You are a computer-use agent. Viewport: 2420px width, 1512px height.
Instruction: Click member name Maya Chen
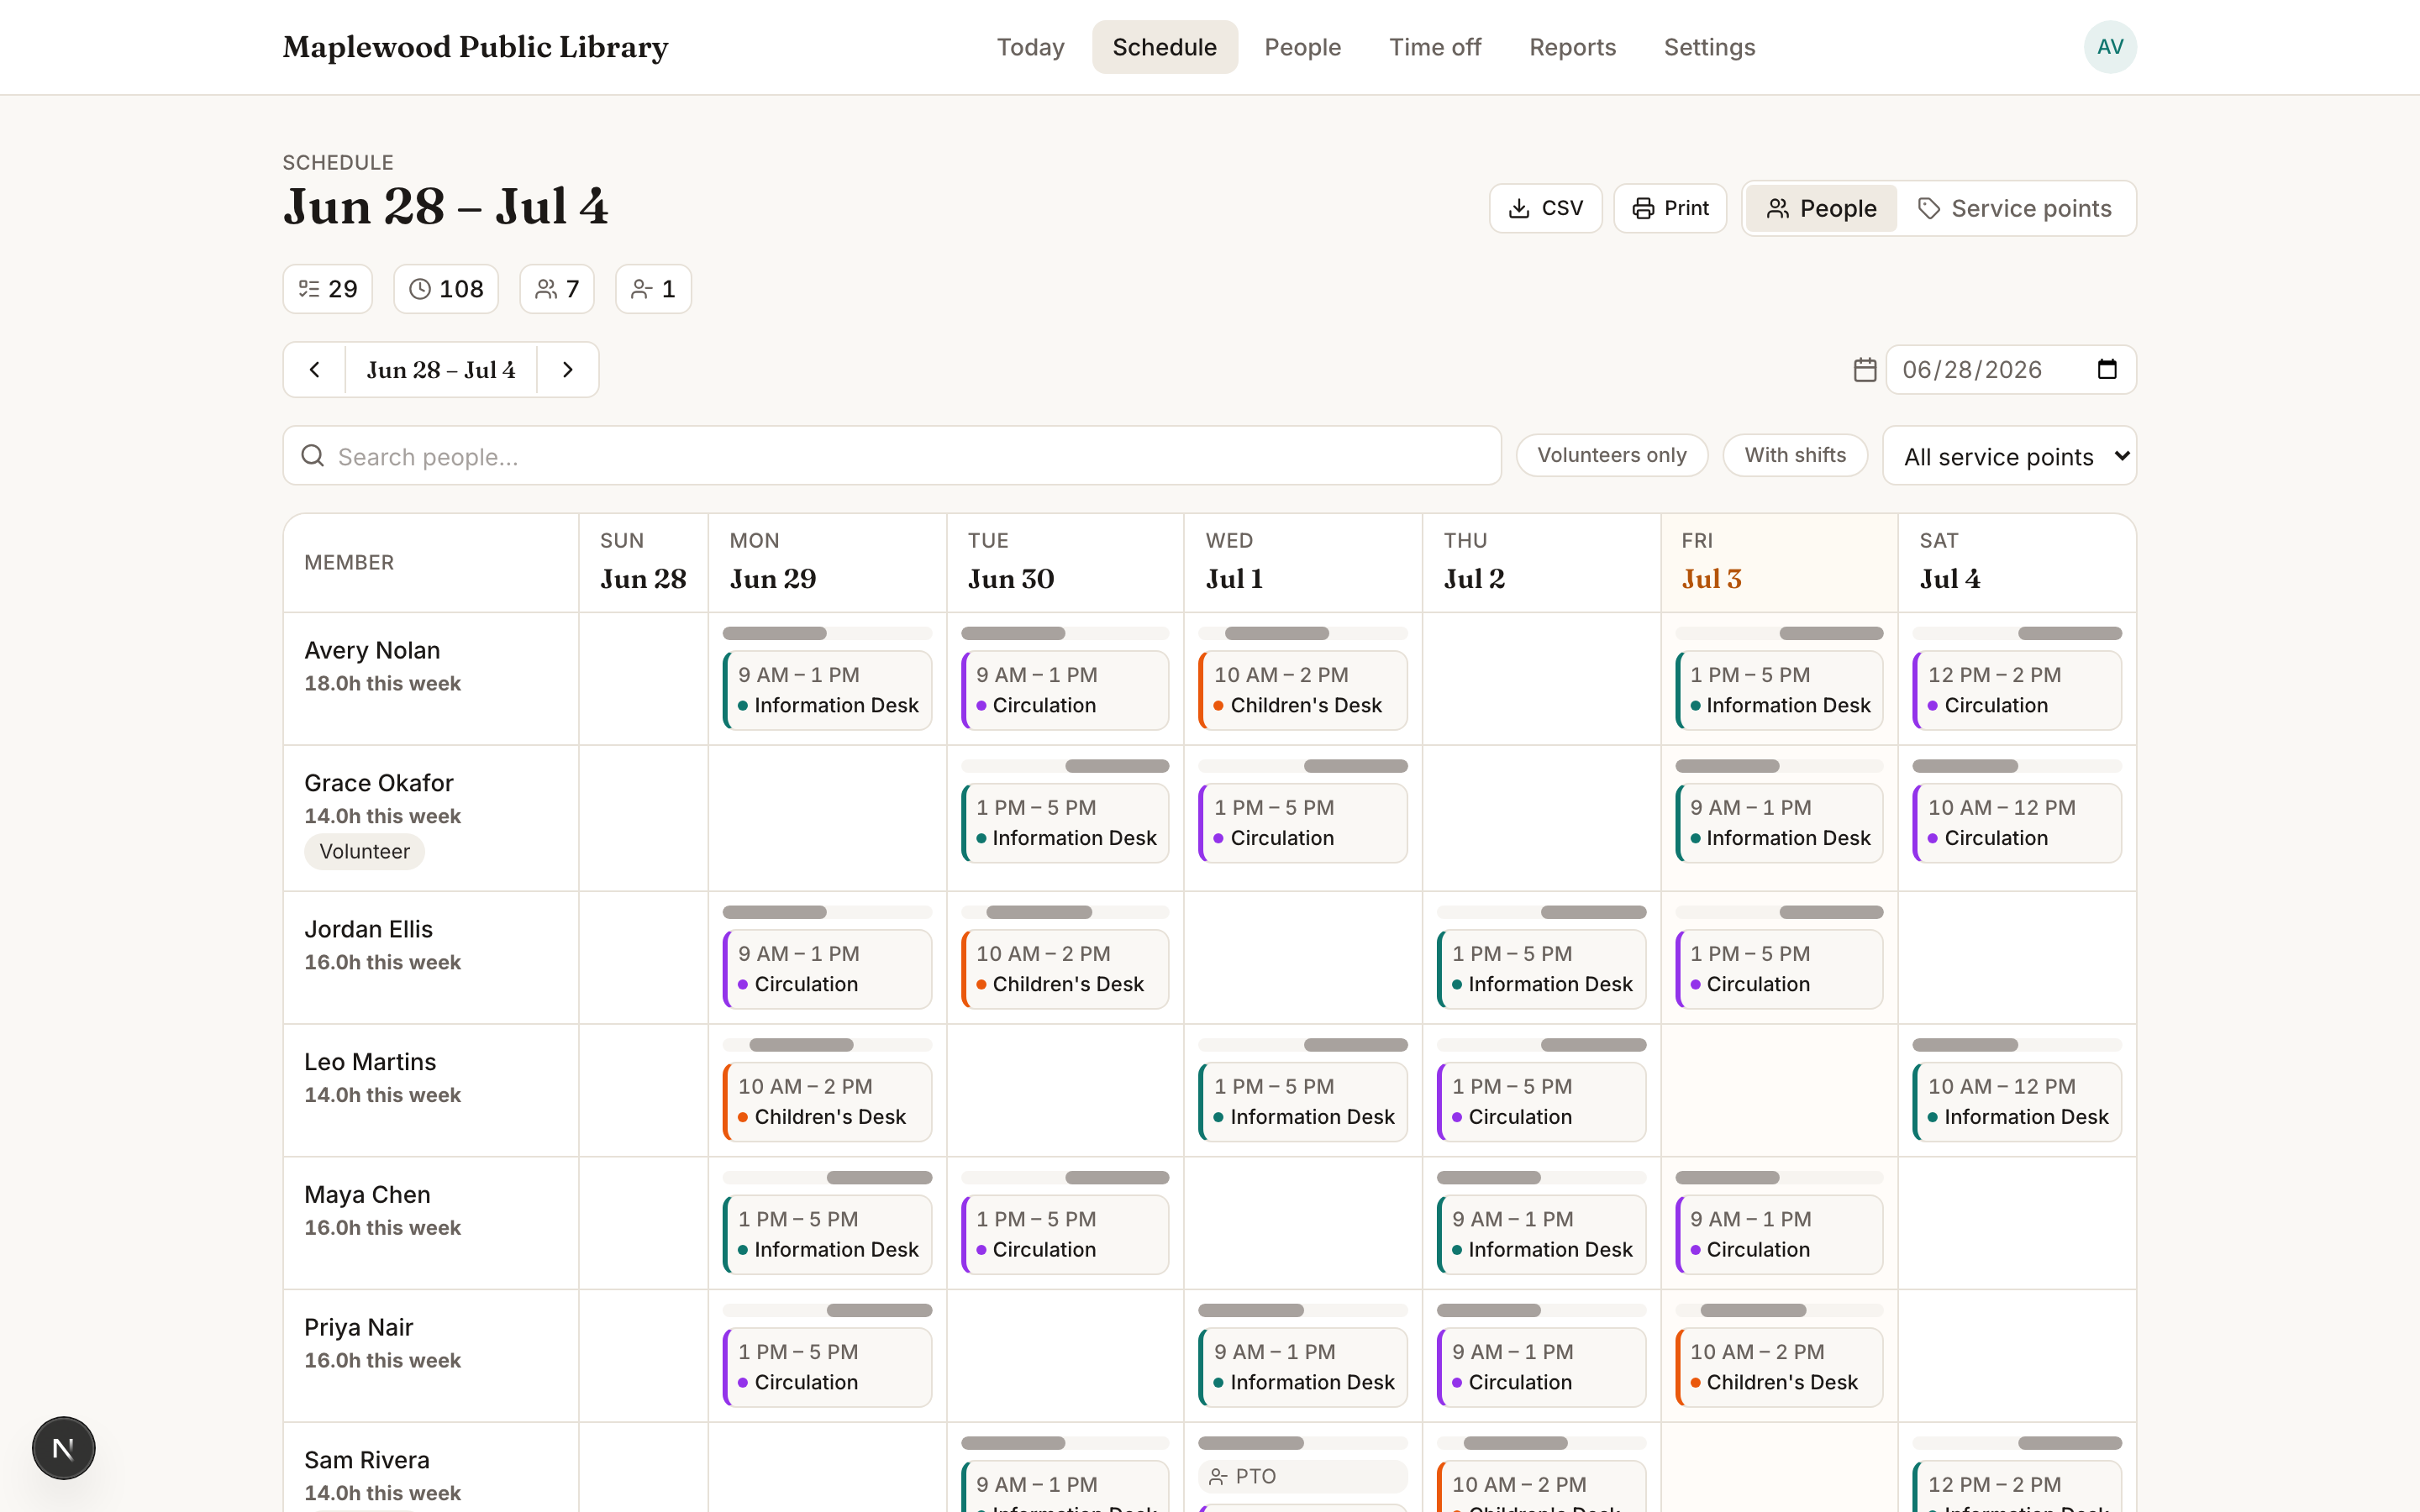click(x=367, y=1194)
